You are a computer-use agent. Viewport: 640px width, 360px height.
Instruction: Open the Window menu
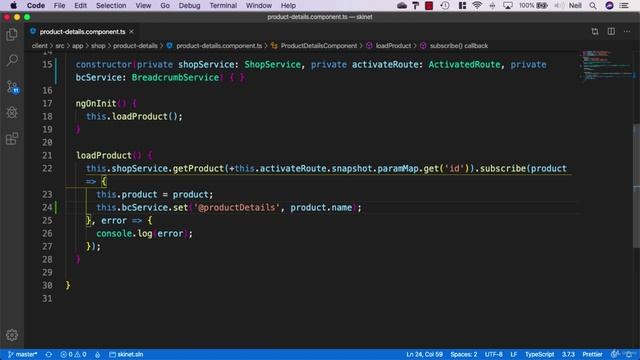coord(259,5)
